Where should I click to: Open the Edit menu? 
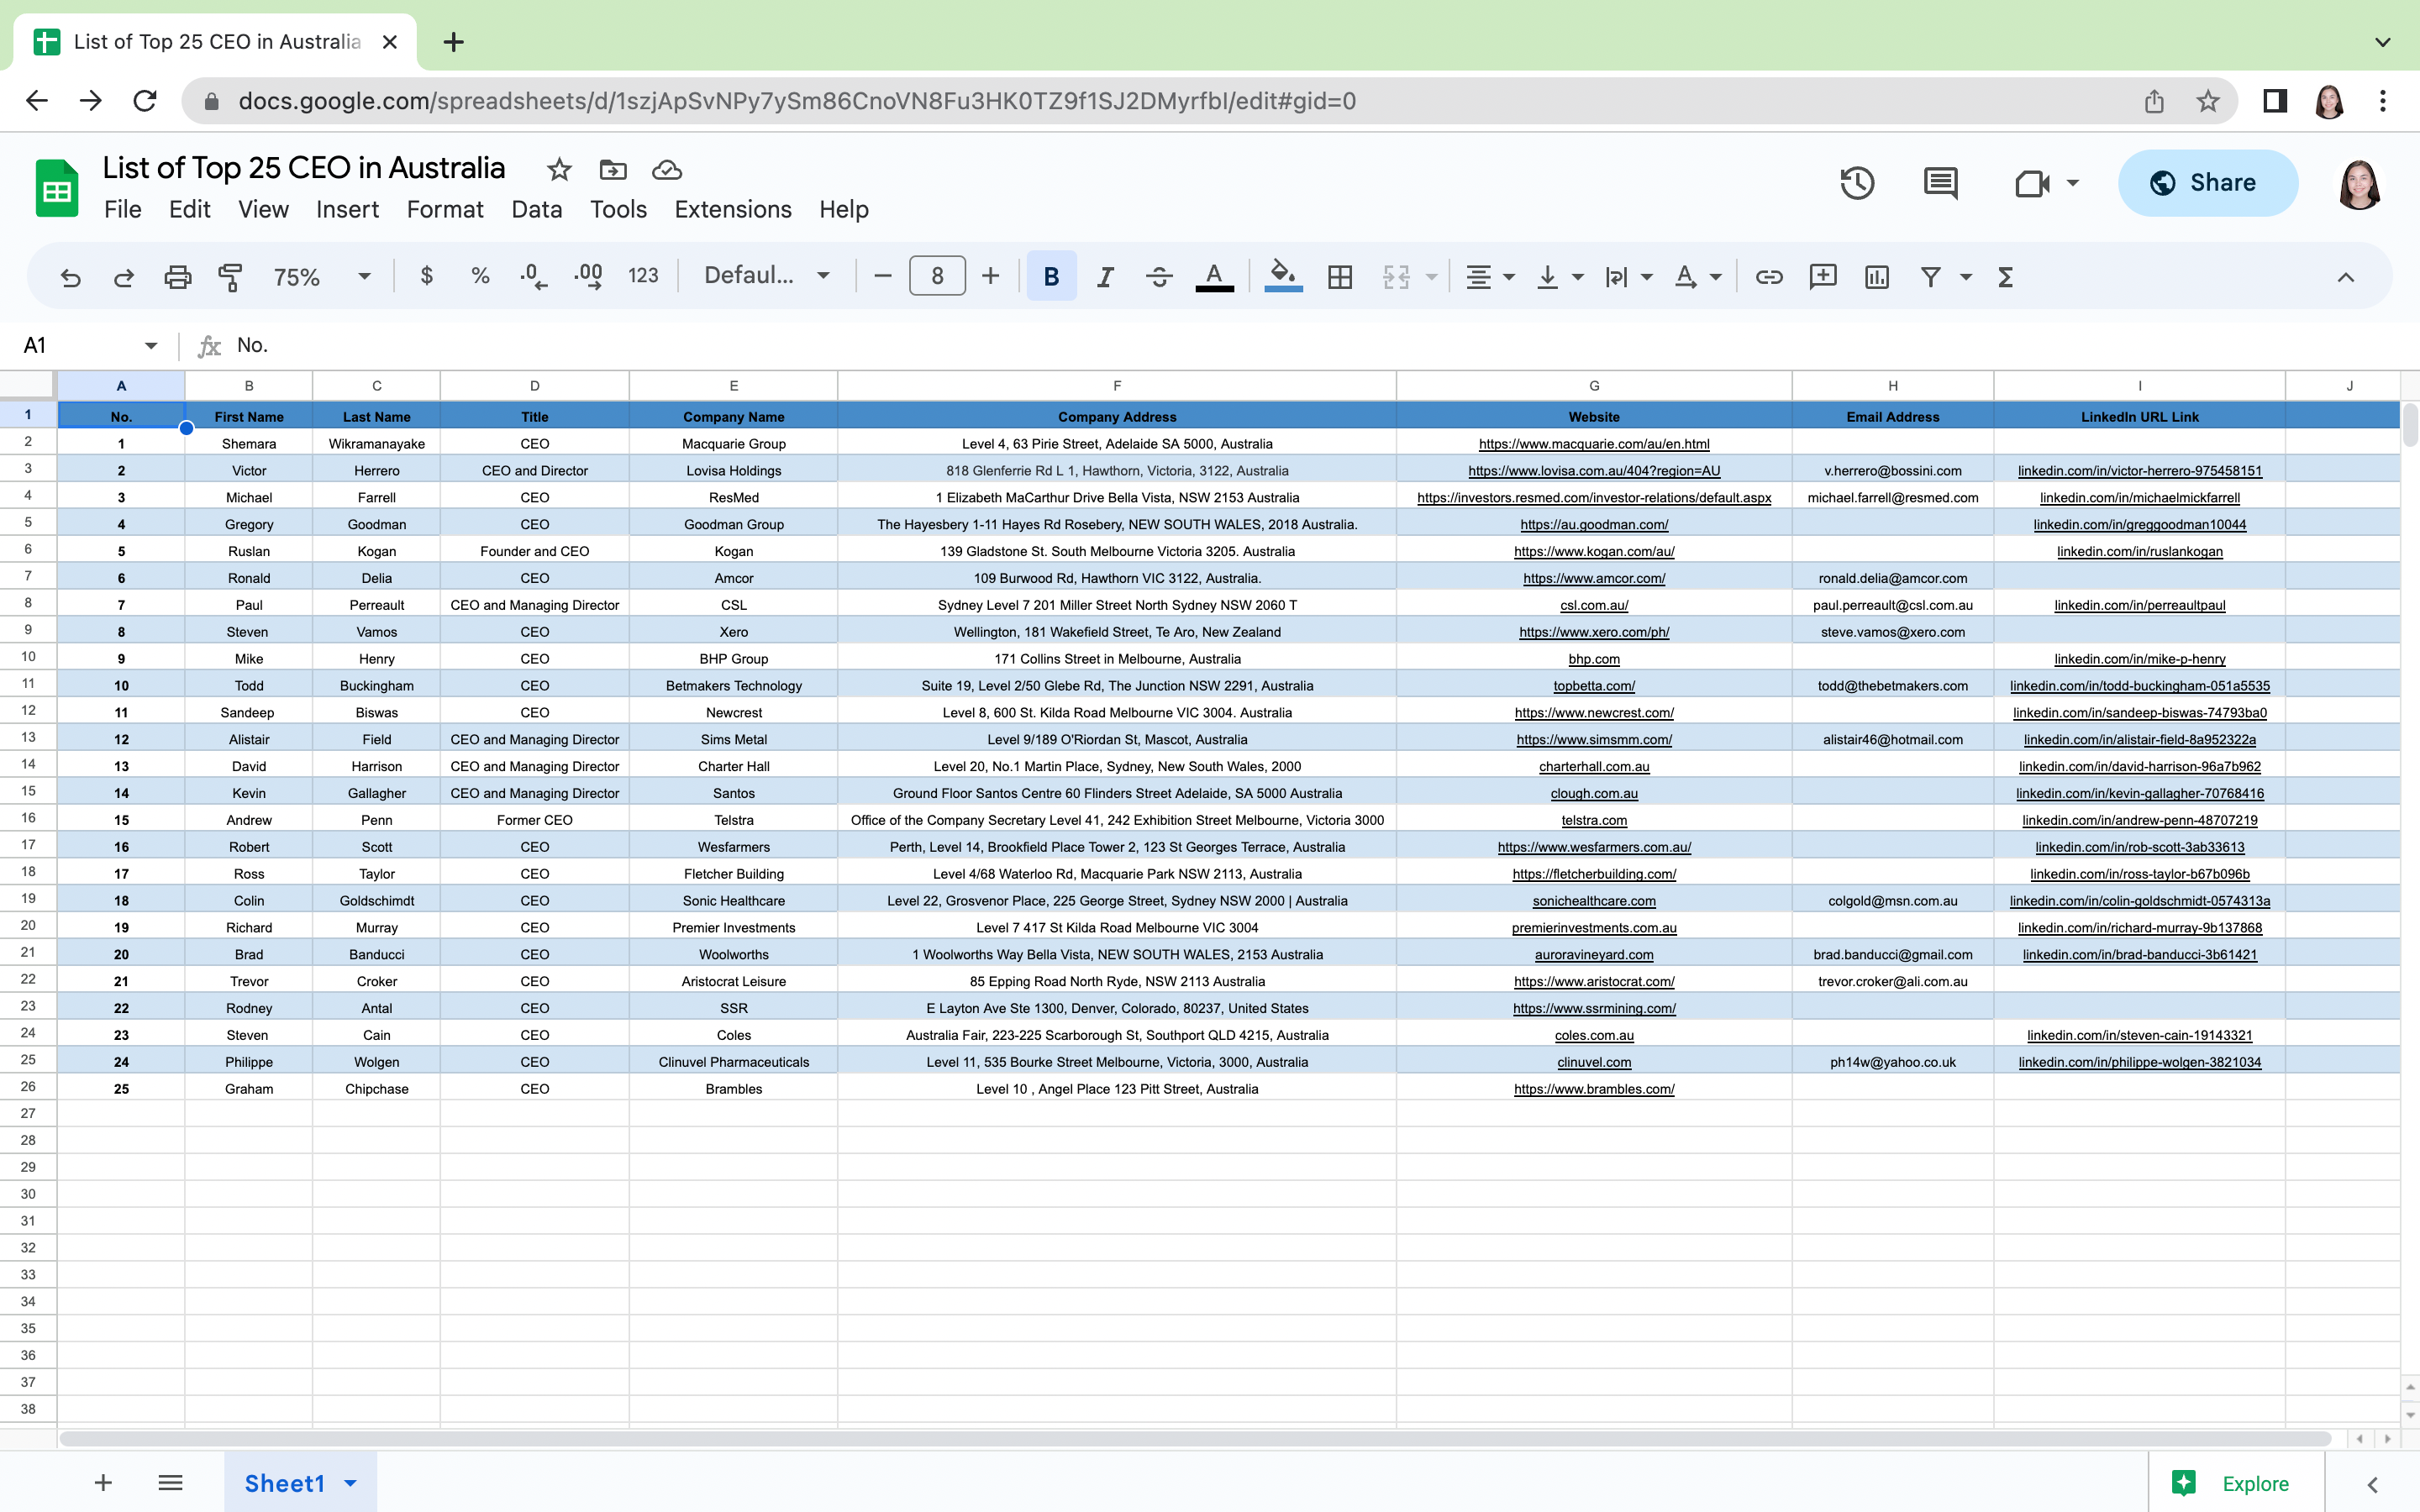tap(189, 209)
